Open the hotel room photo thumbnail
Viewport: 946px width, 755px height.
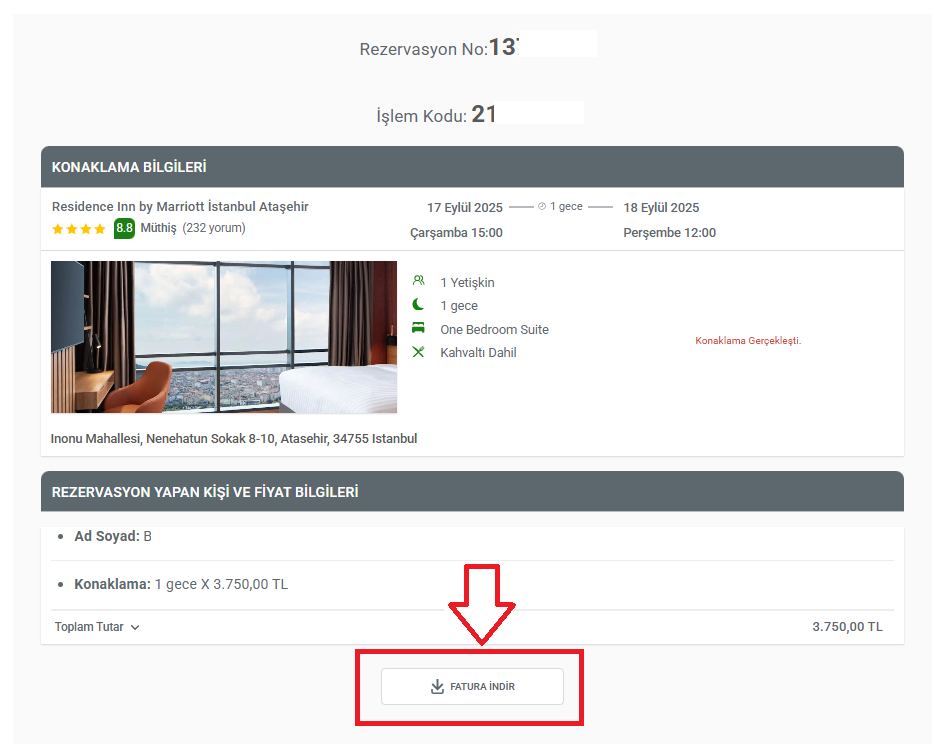[x=224, y=337]
